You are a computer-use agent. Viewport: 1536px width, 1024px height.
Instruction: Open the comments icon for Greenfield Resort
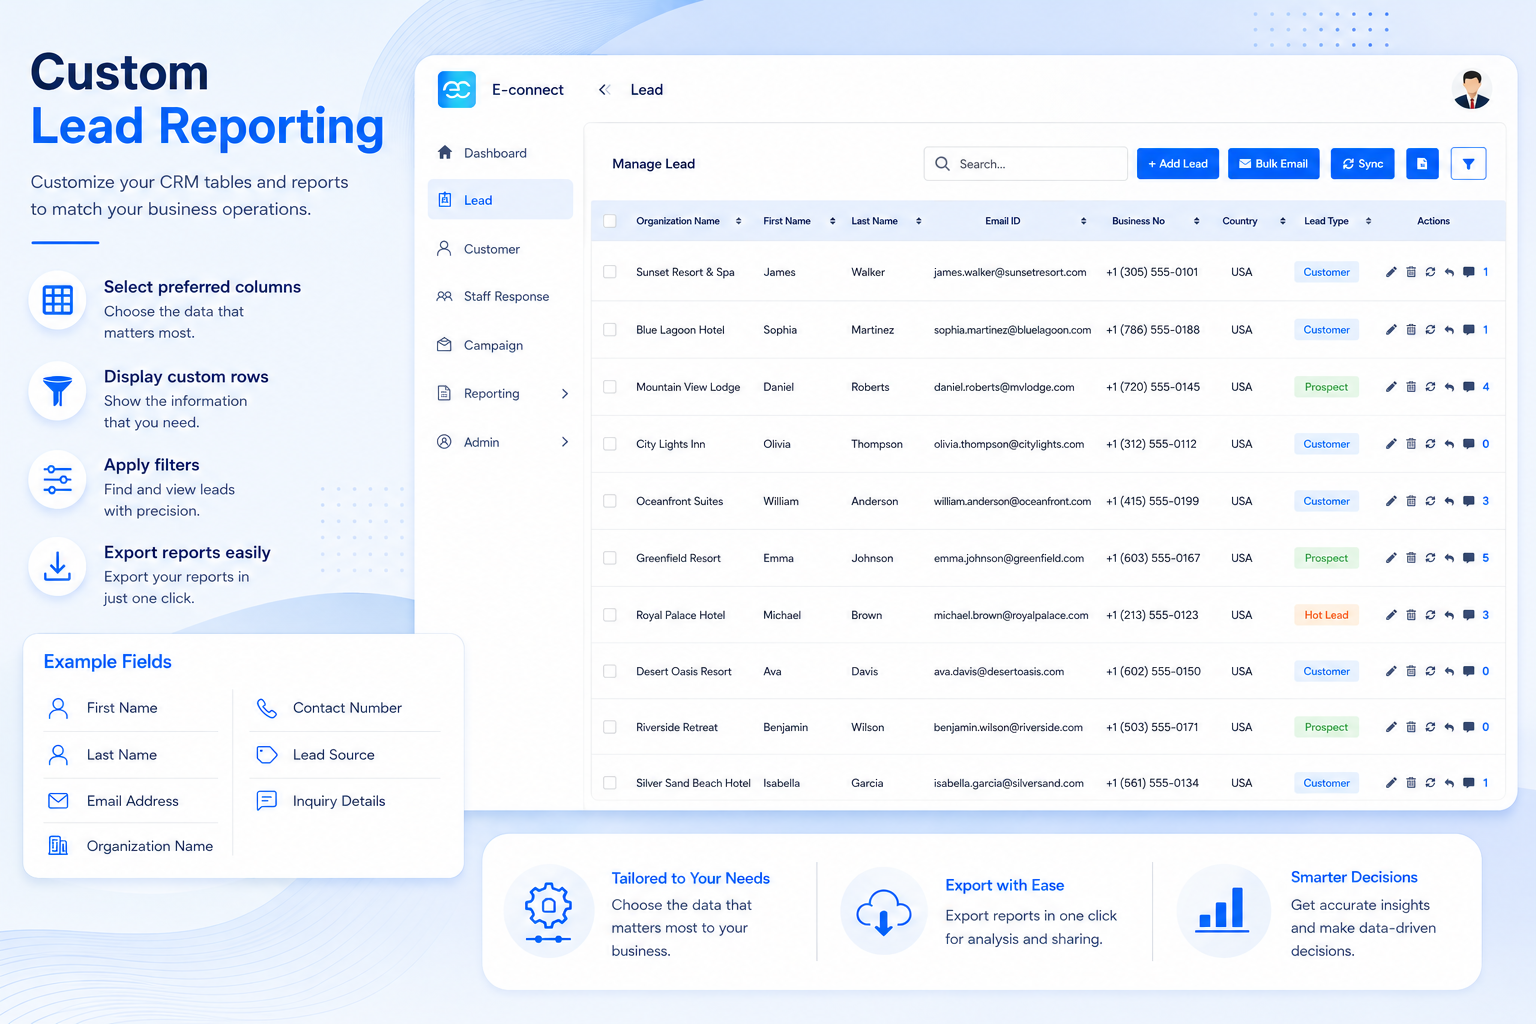1468,558
